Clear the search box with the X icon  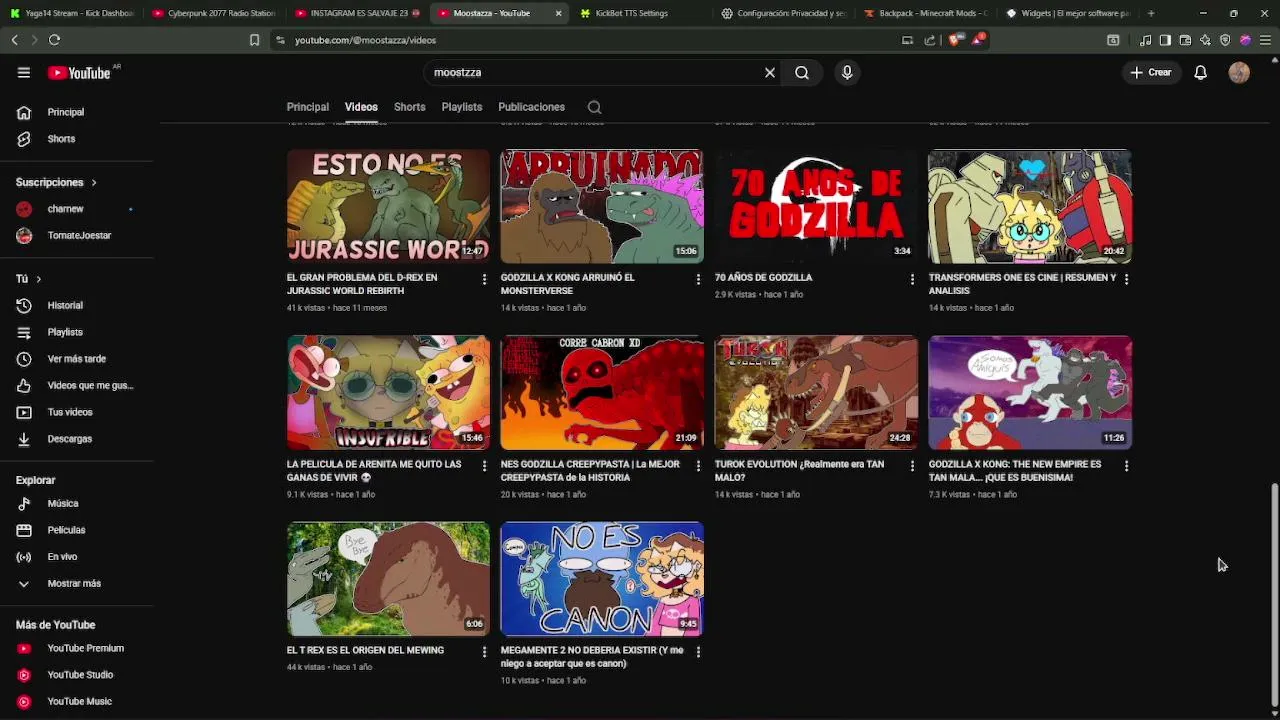point(770,72)
